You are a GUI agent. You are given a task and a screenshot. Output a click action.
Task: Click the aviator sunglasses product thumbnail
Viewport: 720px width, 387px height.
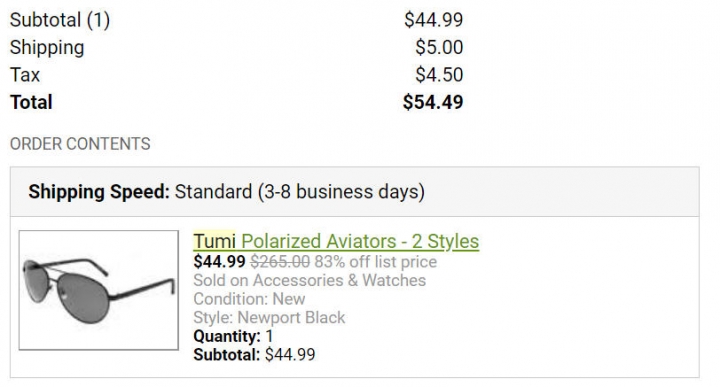tap(99, 290)
